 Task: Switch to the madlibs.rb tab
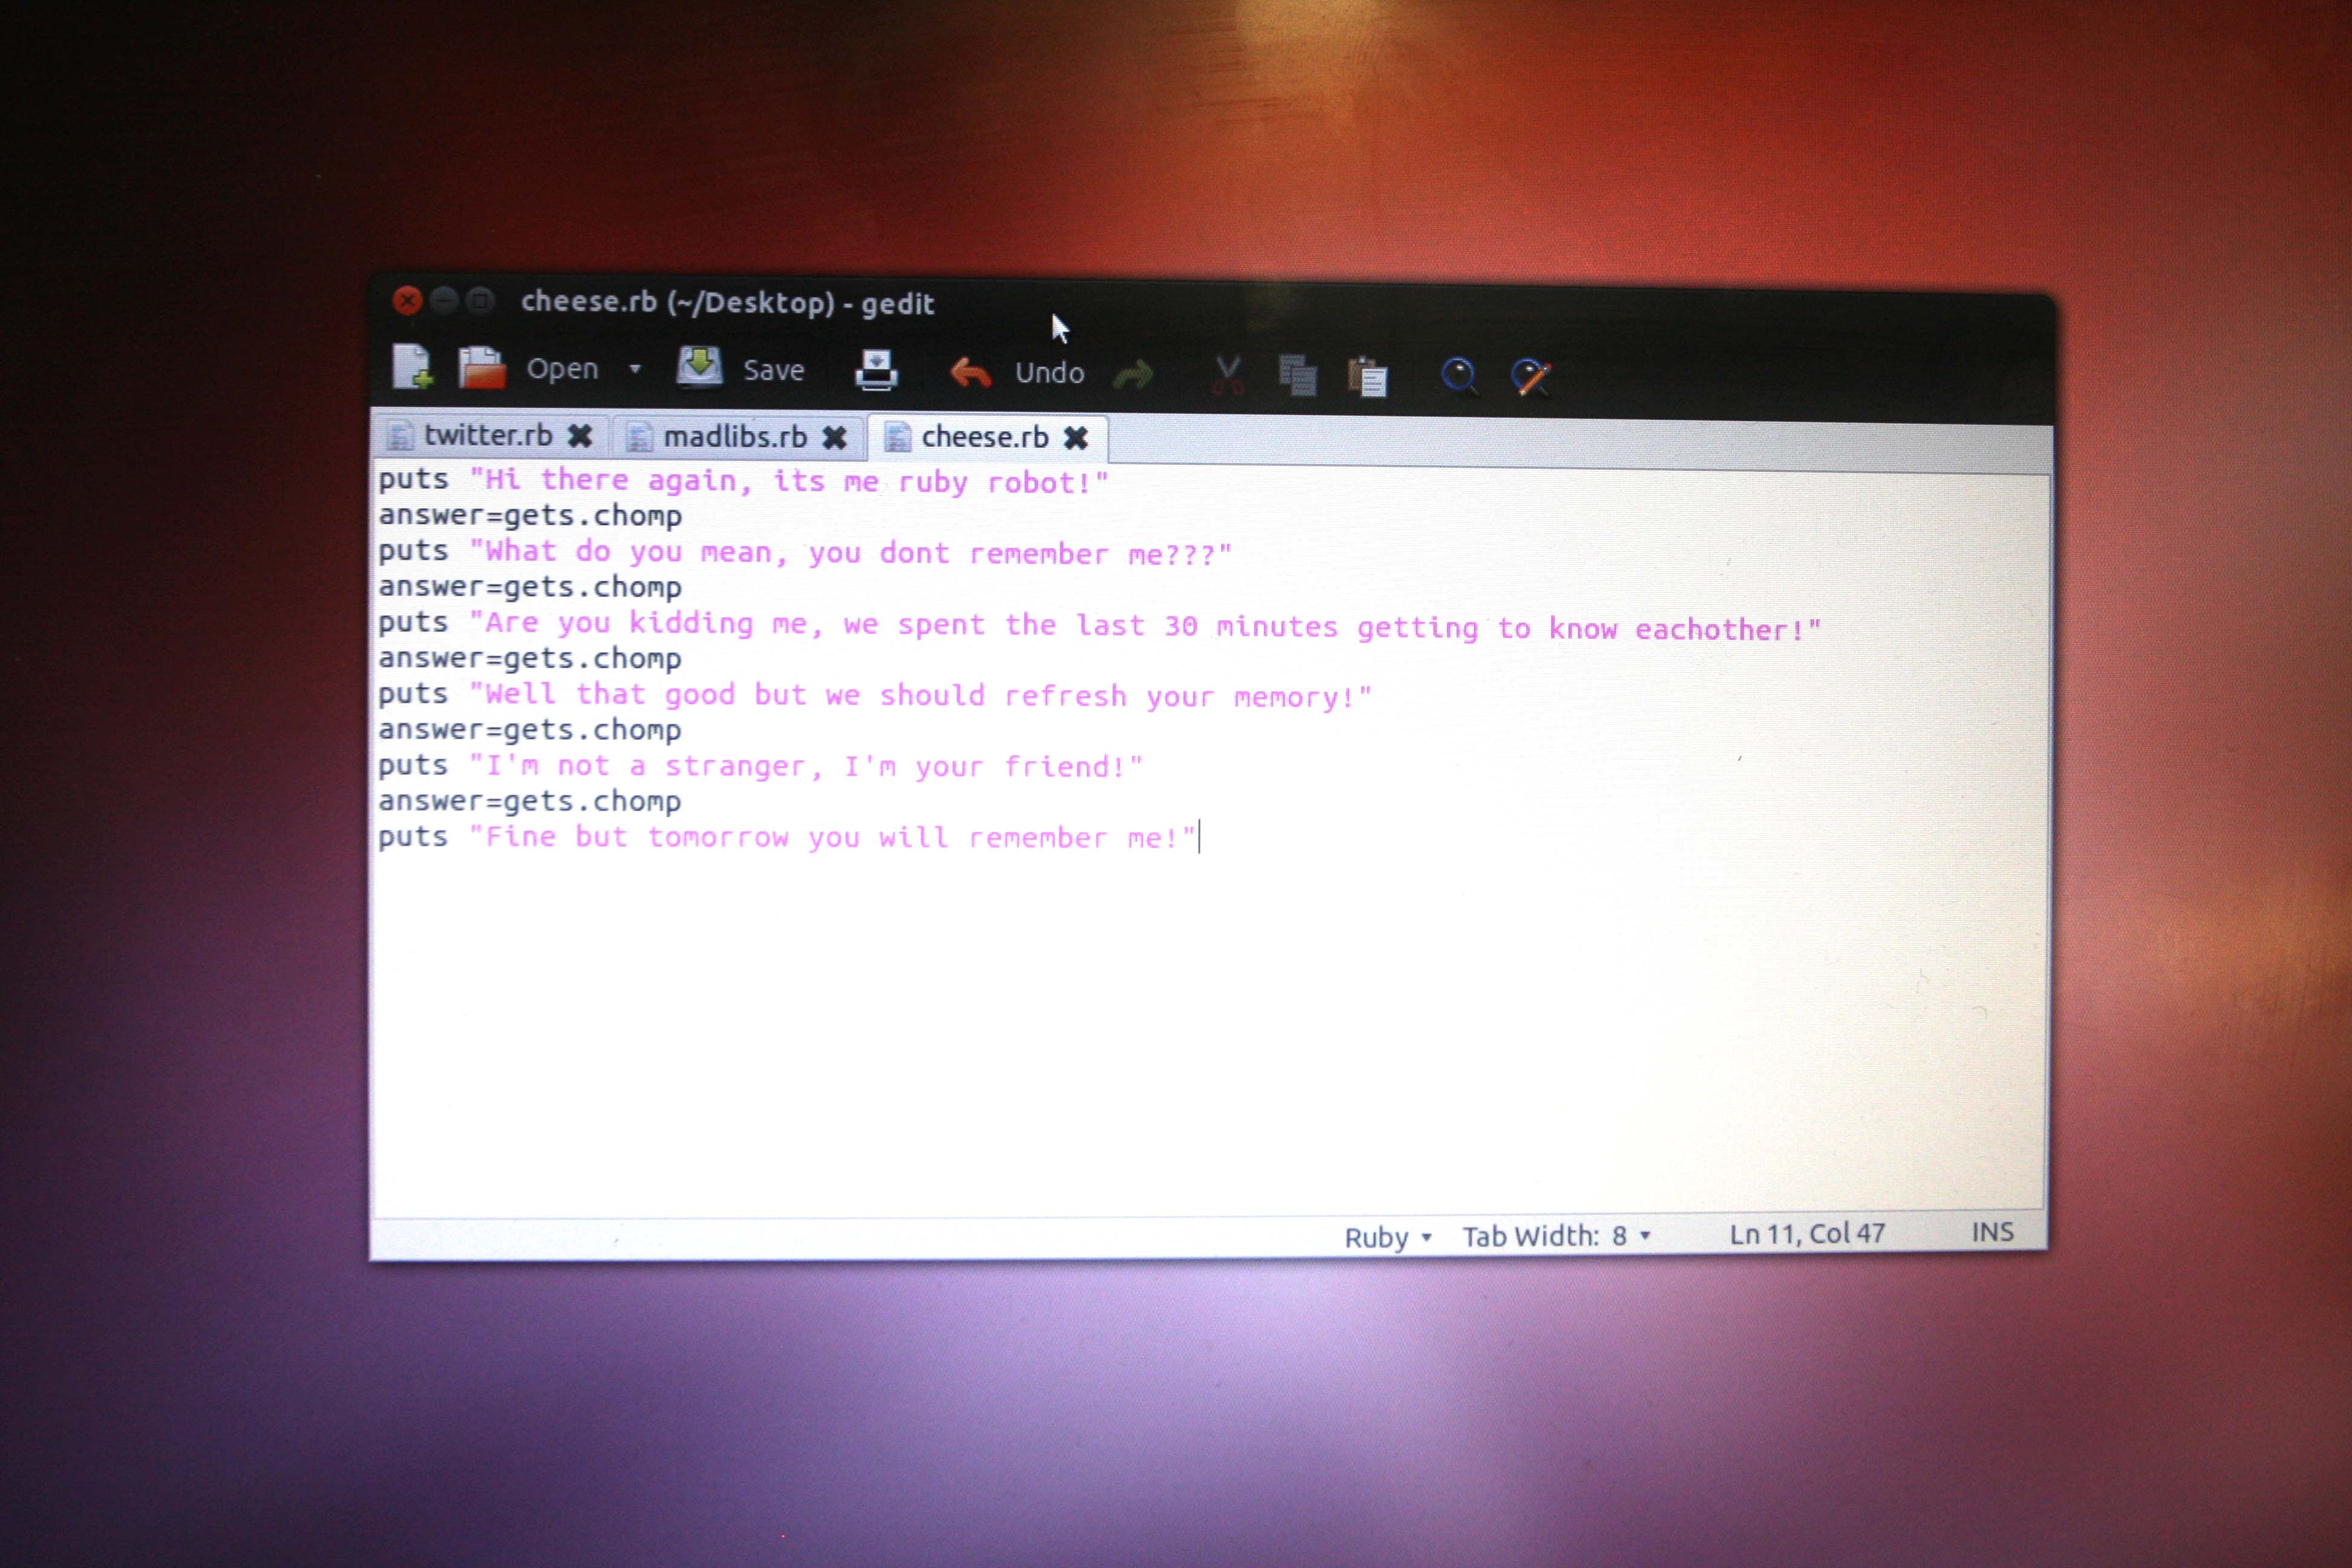(735, 437)
